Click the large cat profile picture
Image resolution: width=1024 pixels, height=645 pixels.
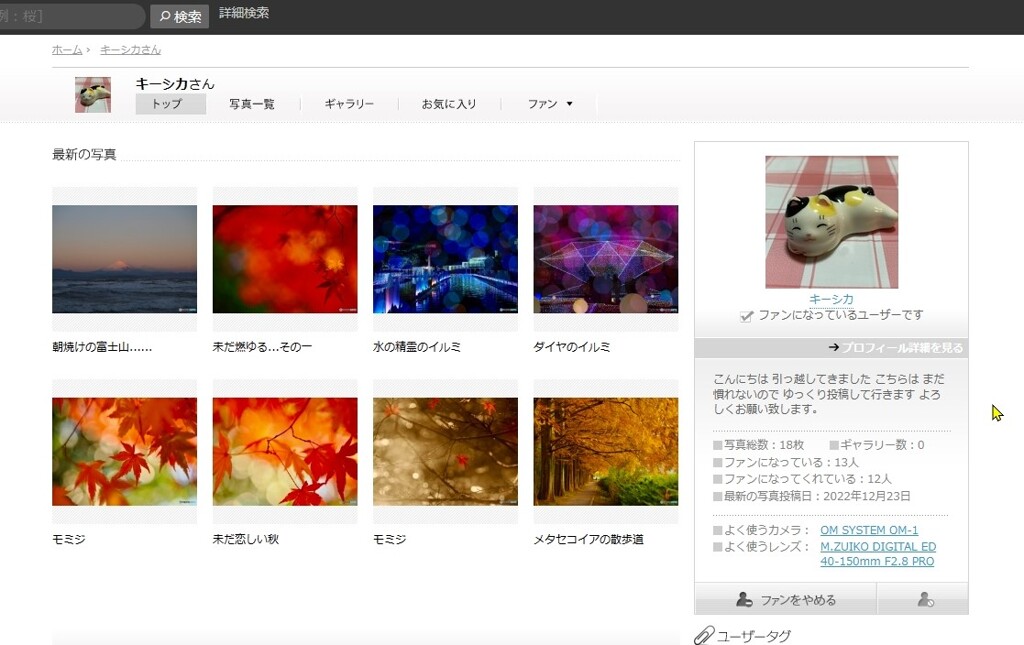pos(831,222)
